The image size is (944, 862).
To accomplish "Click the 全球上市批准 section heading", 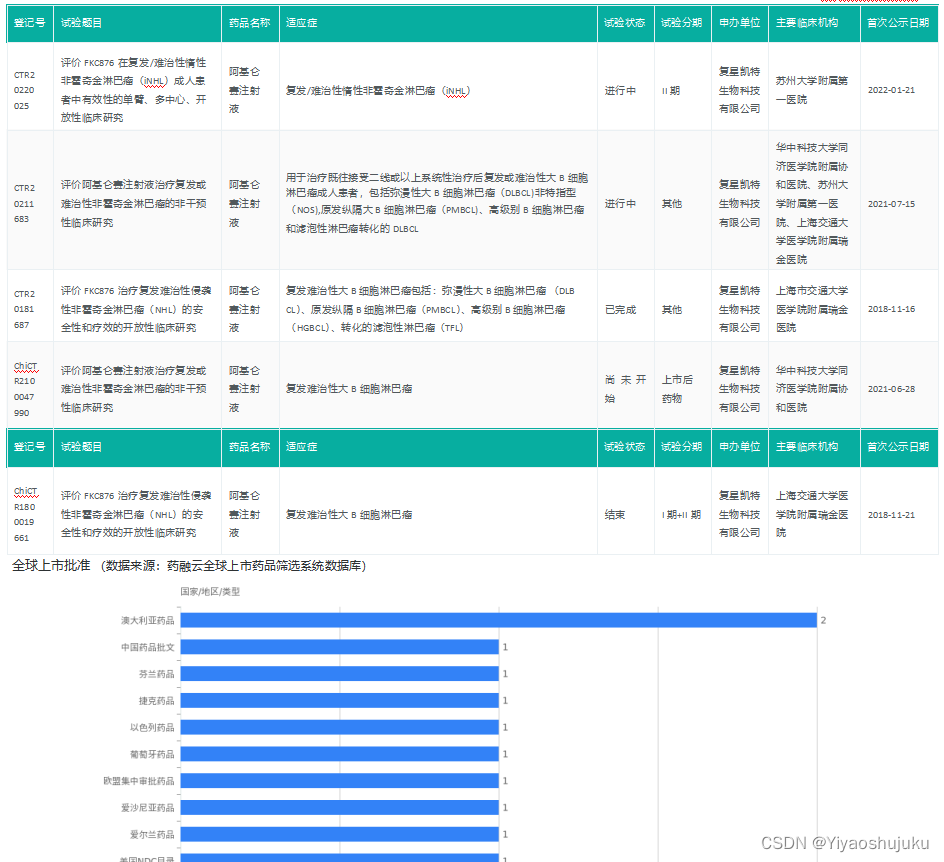I will coord(51,565).
